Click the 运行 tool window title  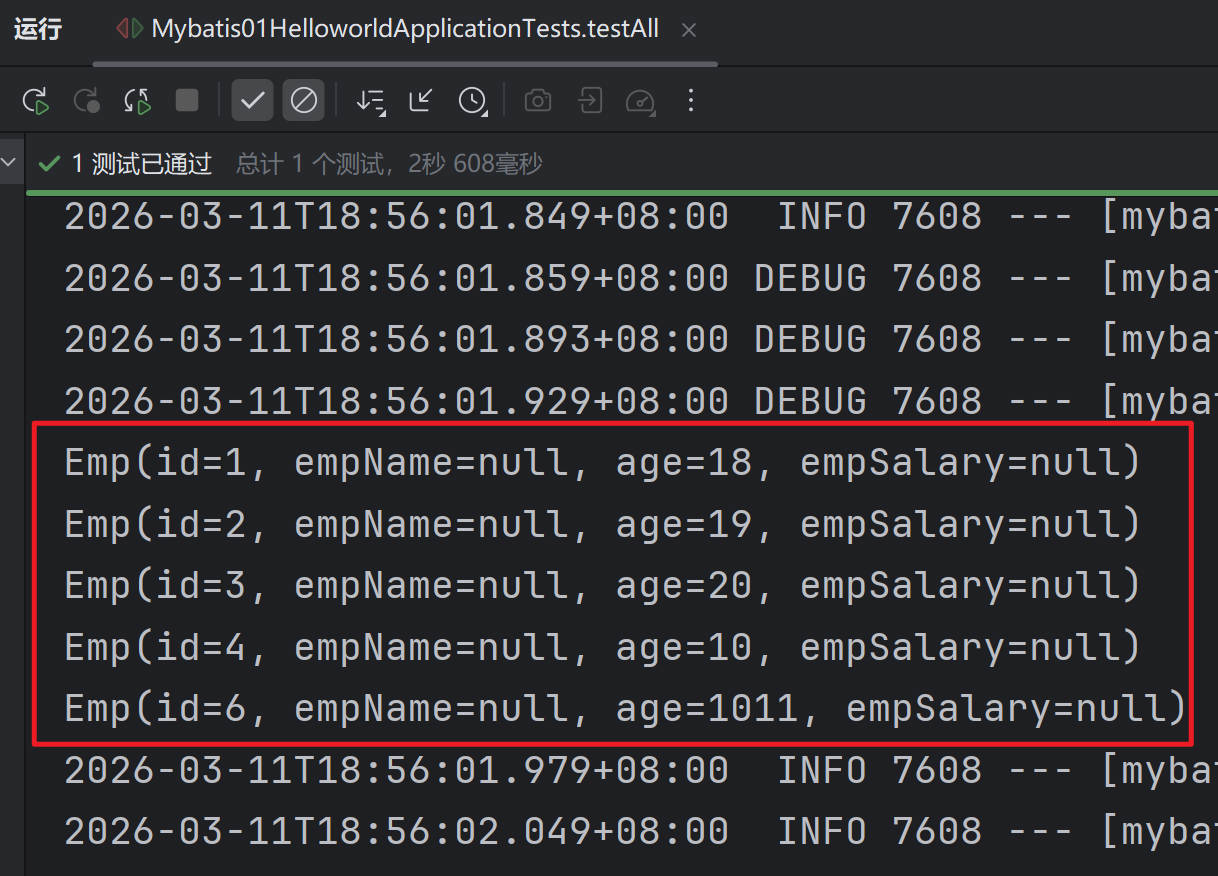coord(38,29)
